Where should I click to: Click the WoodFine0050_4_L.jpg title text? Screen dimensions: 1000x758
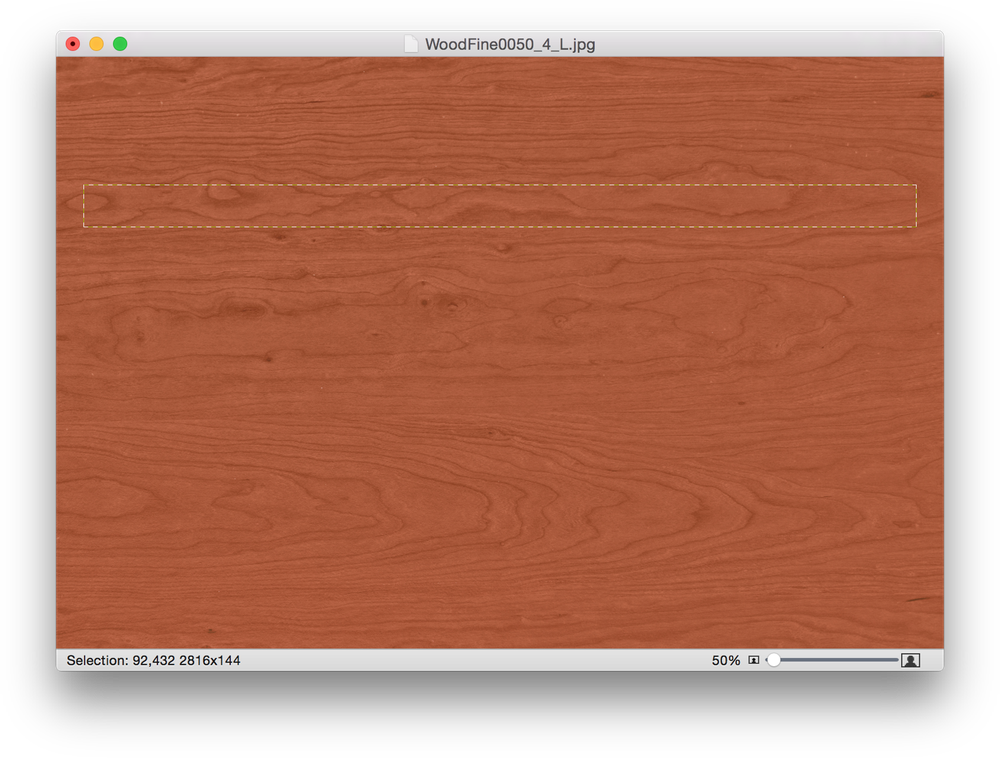[510, 43]
